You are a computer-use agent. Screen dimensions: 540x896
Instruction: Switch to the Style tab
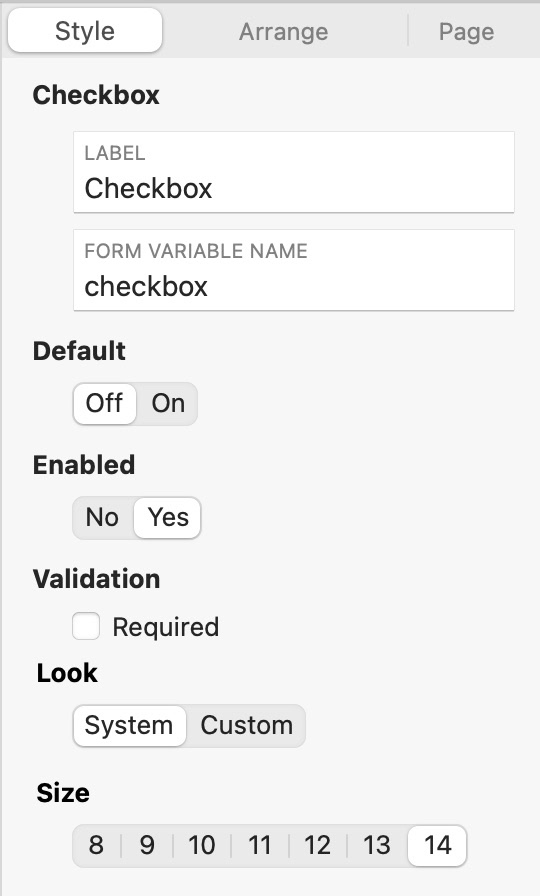click(85, 31)
